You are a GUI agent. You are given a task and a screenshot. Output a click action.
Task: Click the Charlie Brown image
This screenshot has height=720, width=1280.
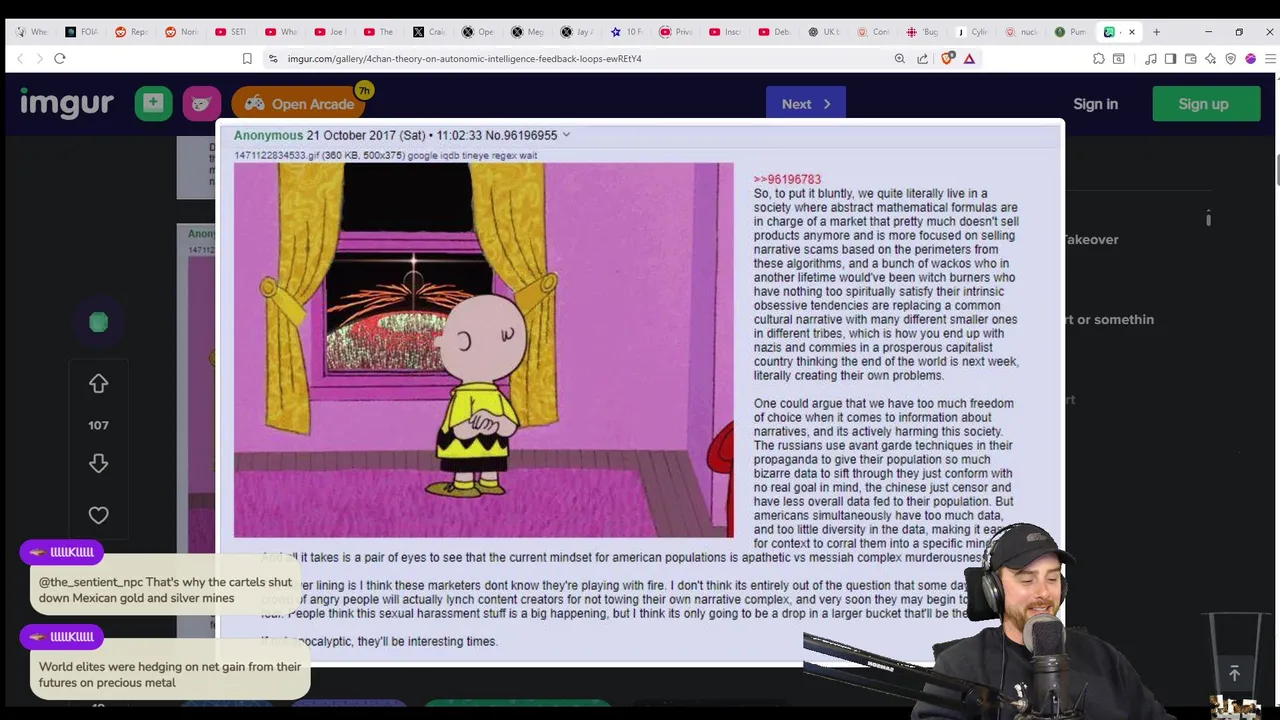pyautogui.click(x=483, y=350)
